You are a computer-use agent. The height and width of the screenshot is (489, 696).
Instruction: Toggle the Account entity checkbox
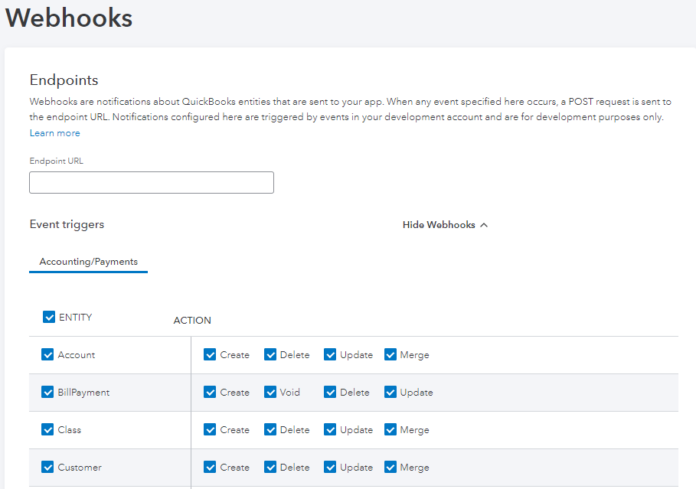point(48,355)
